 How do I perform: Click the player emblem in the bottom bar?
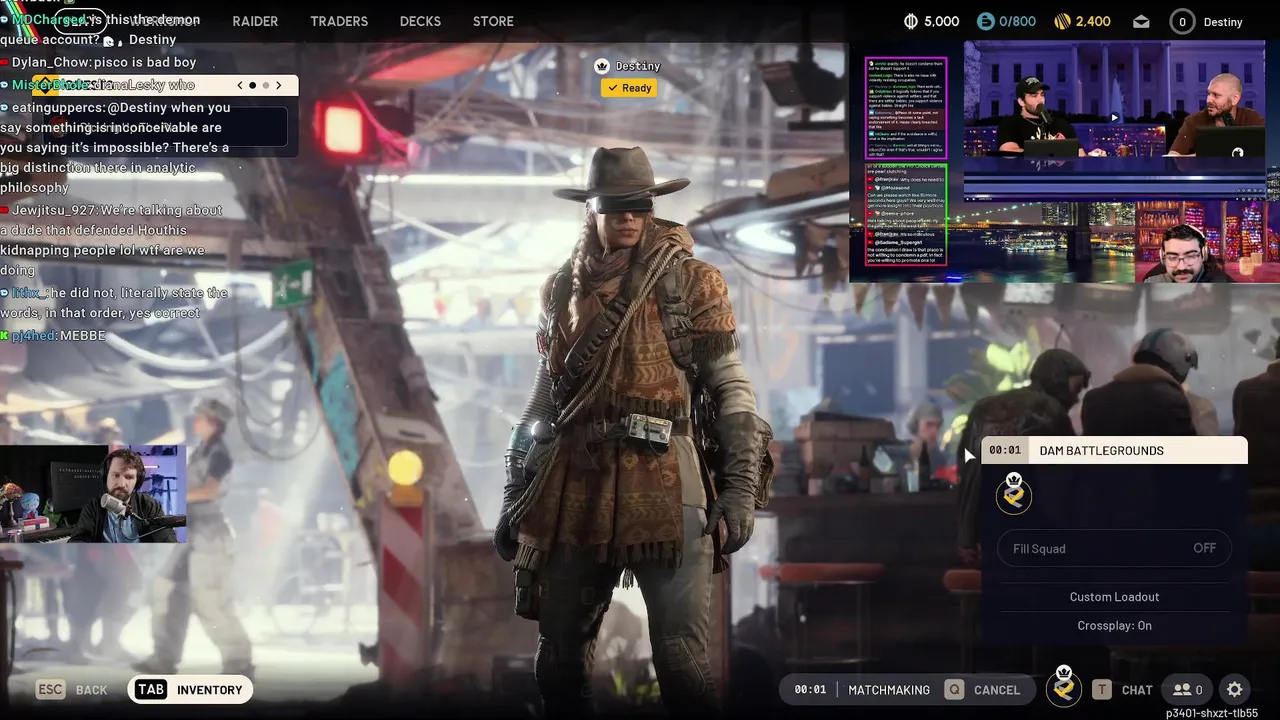point(1064,687)
